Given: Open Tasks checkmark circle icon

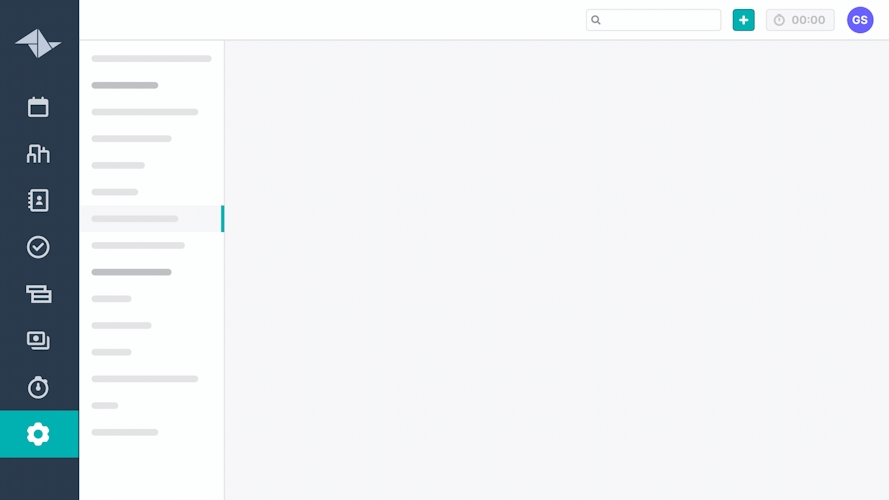Looking at the screenshot, I should coord(38,247).
